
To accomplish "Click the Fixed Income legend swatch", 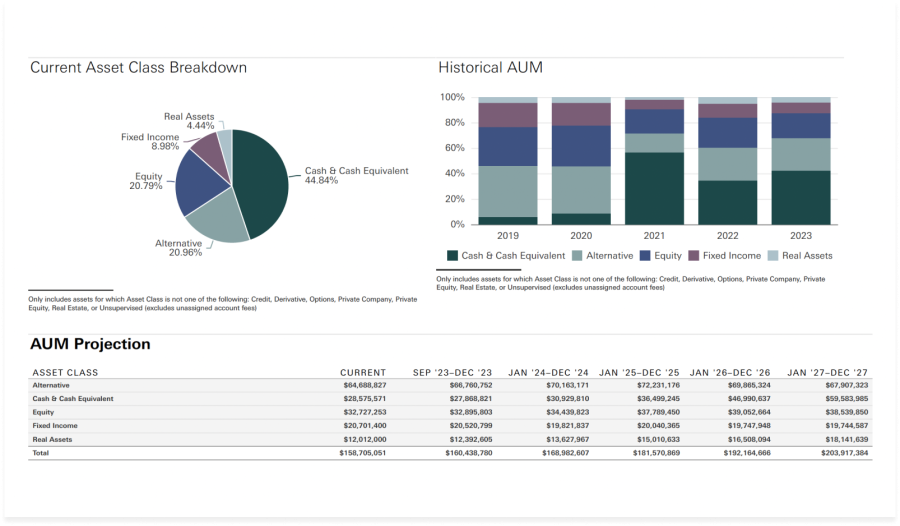I will tap(694, 256).
